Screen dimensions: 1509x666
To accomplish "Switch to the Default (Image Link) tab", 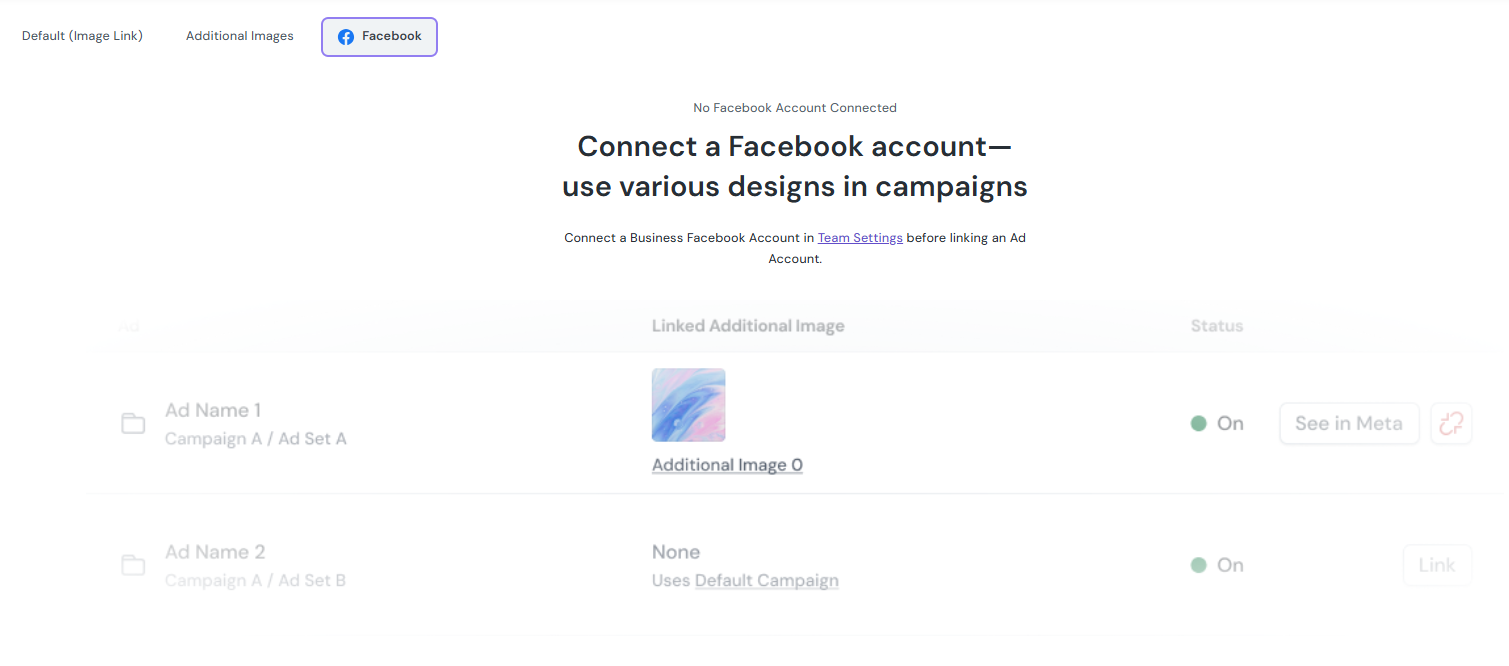I will (x=82, y=36).
